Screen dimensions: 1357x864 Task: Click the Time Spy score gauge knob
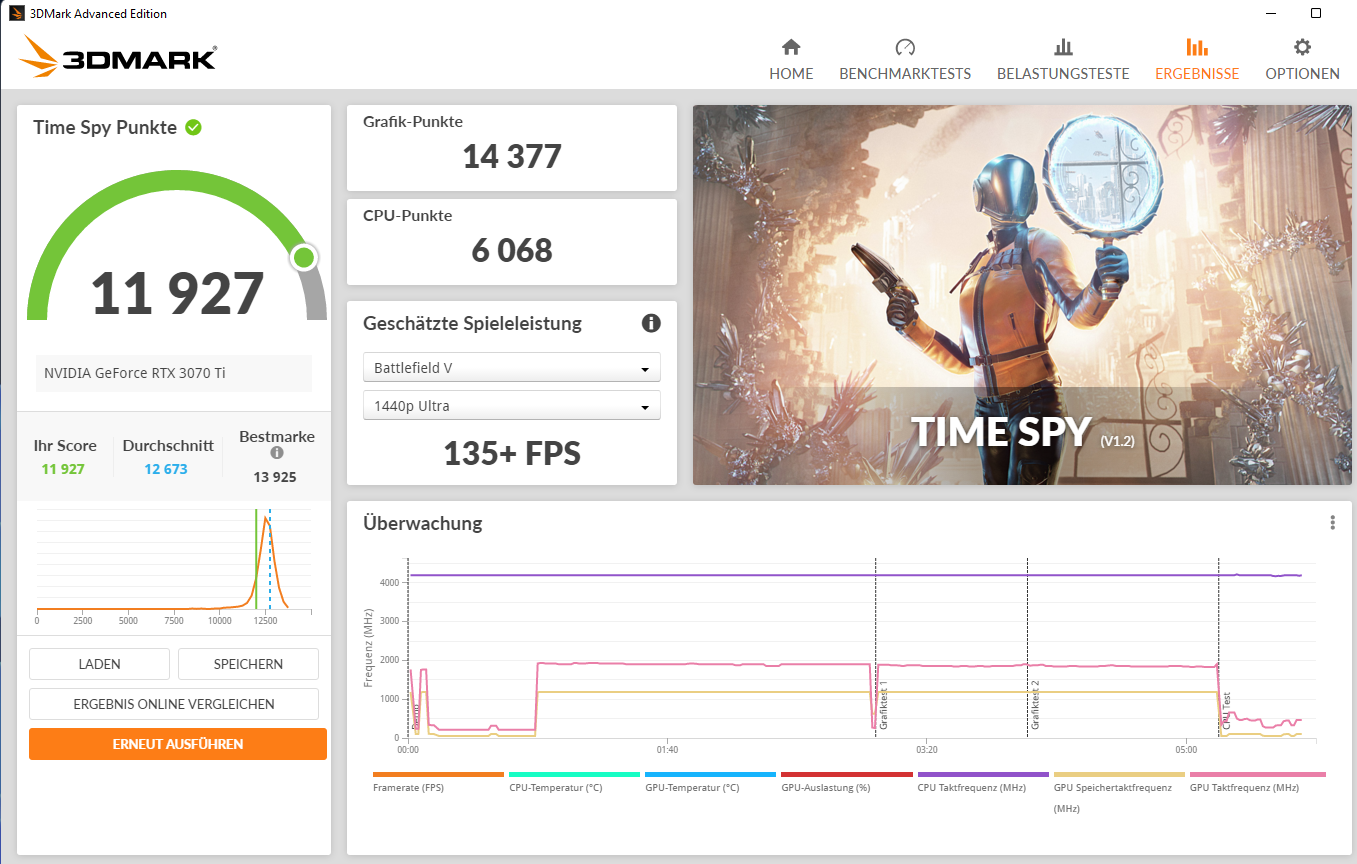(304, 258)
